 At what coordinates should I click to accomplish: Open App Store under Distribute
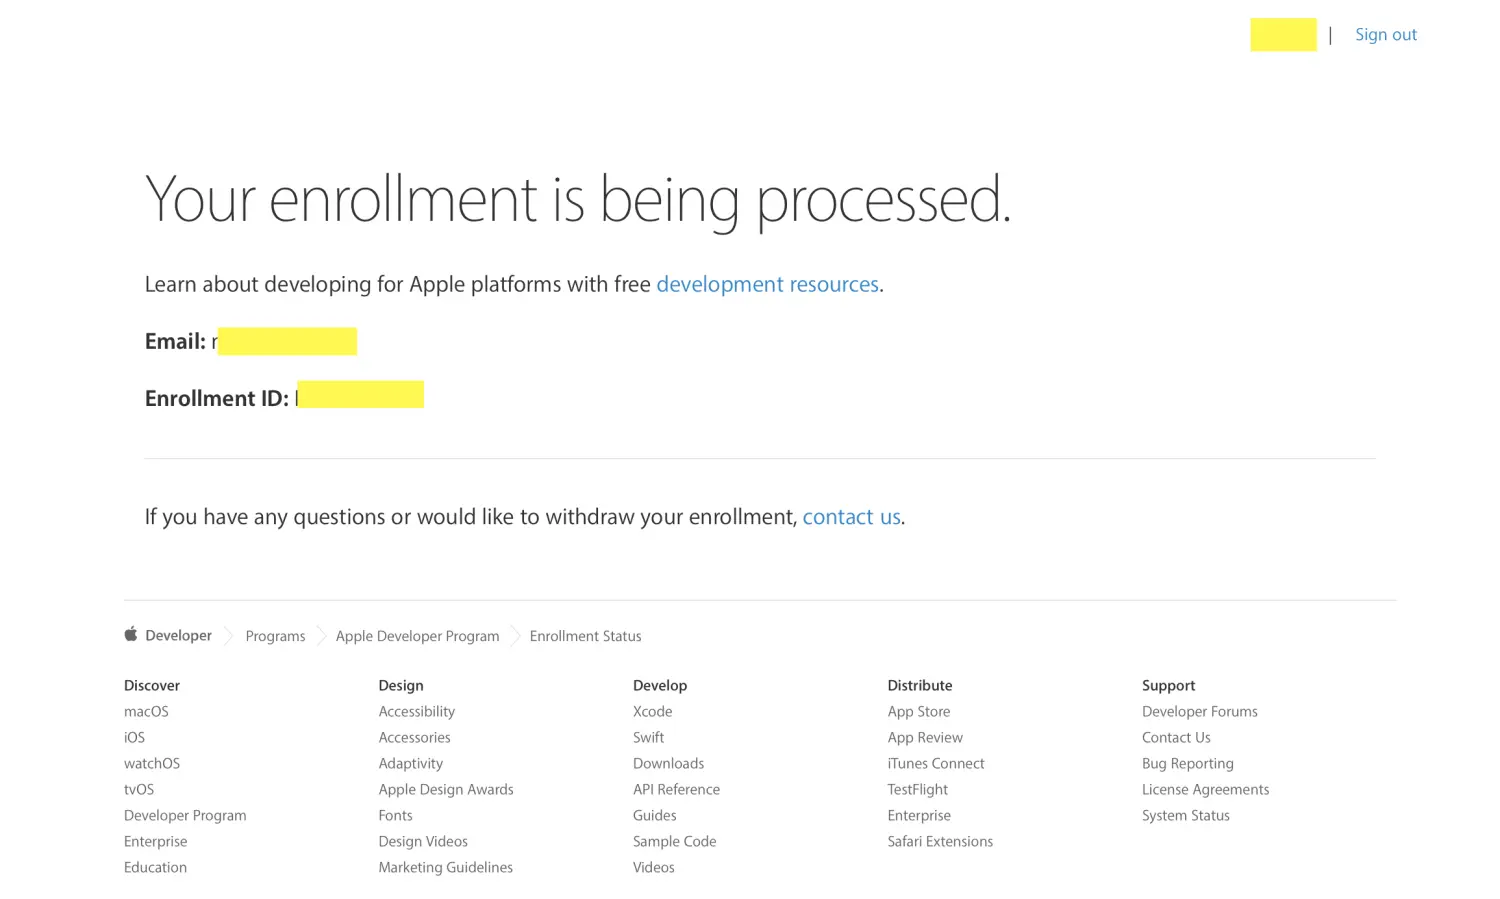[918, 711]
